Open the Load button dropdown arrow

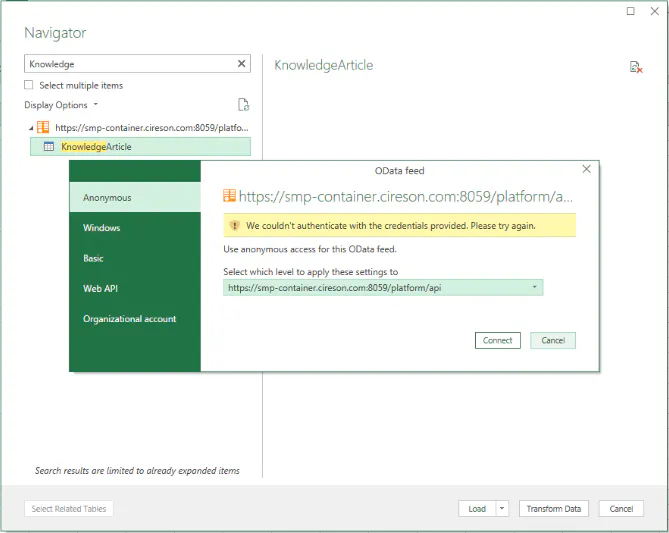pyautogui.click(x=502, y=508)
